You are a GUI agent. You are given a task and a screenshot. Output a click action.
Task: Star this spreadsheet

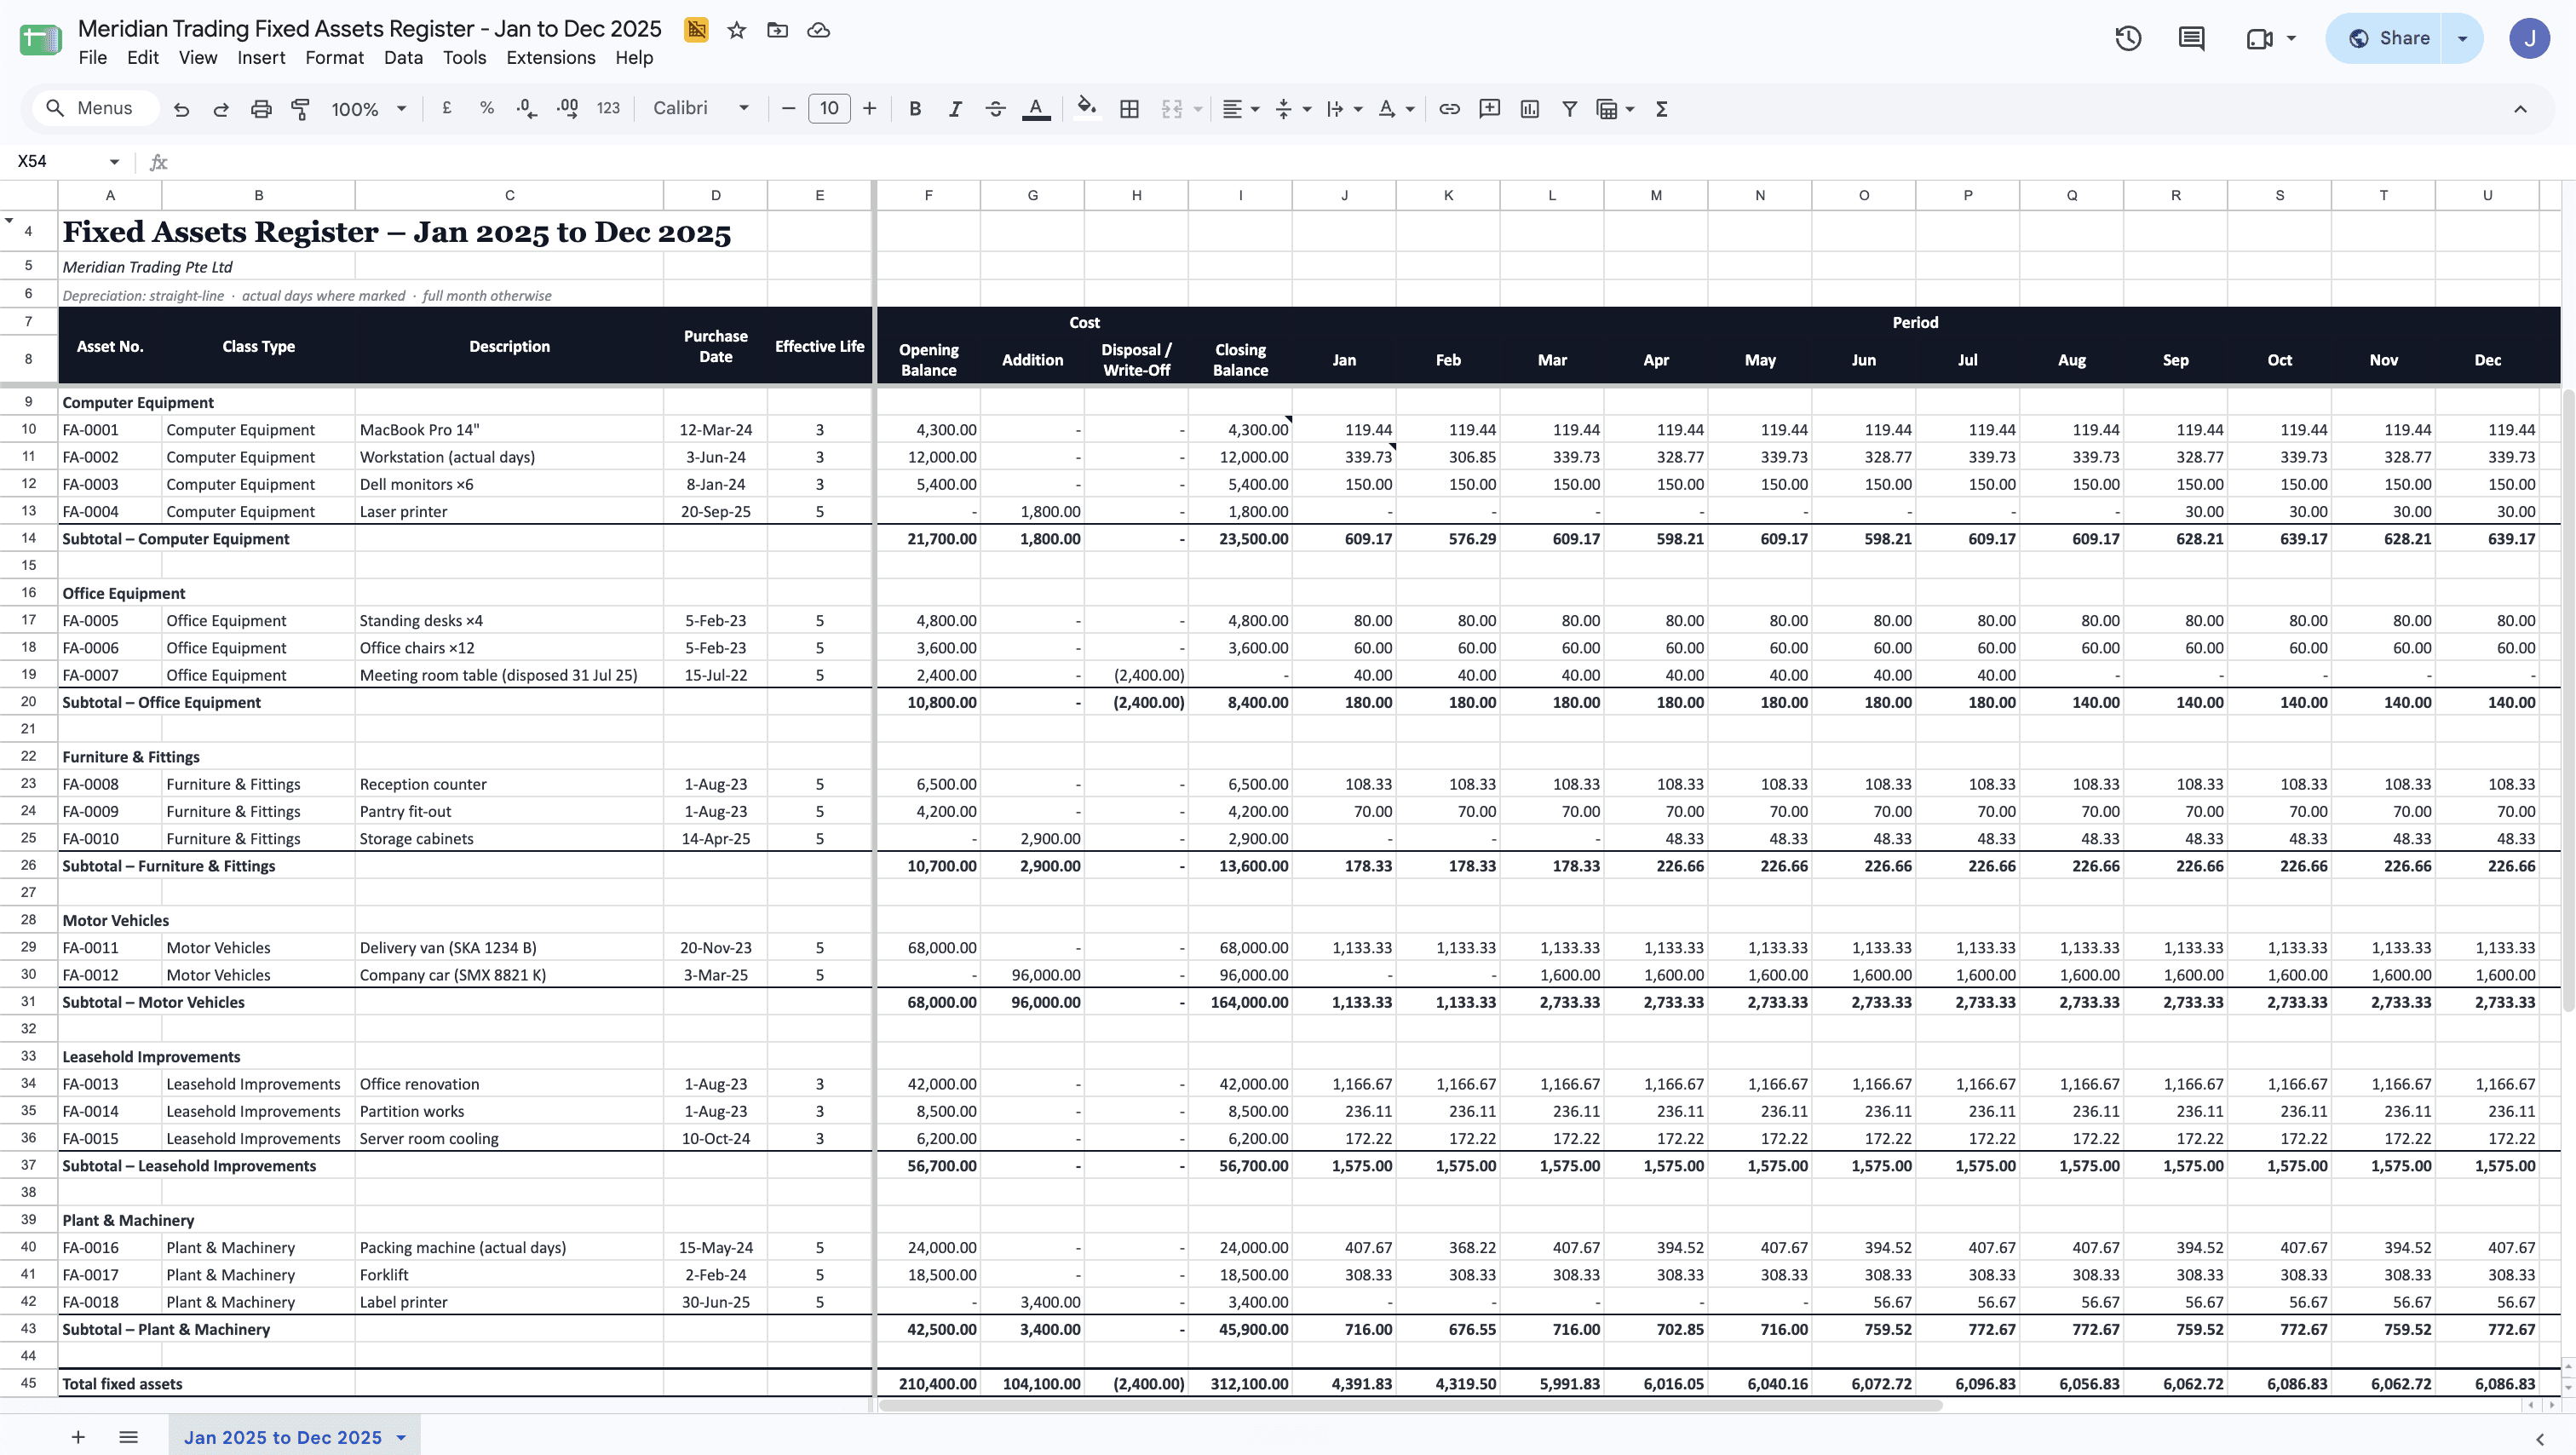coord(737,30)
